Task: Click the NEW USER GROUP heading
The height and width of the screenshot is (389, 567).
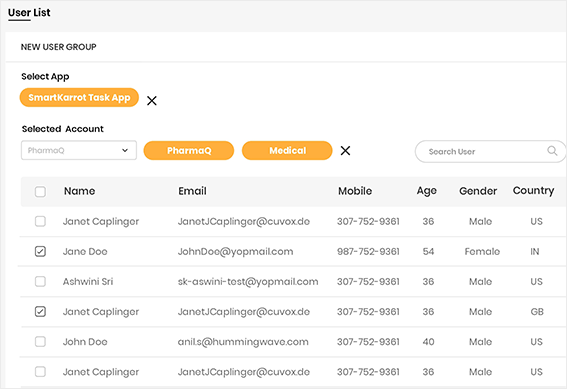Action: tap(59, 47)
